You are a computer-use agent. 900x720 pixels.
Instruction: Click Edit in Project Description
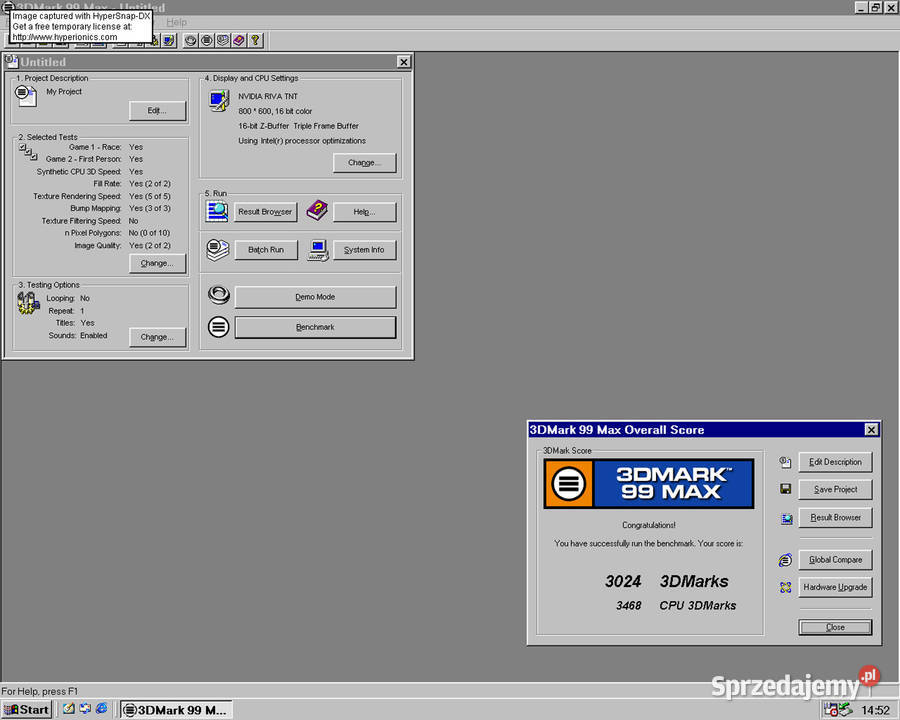point(157,111)
